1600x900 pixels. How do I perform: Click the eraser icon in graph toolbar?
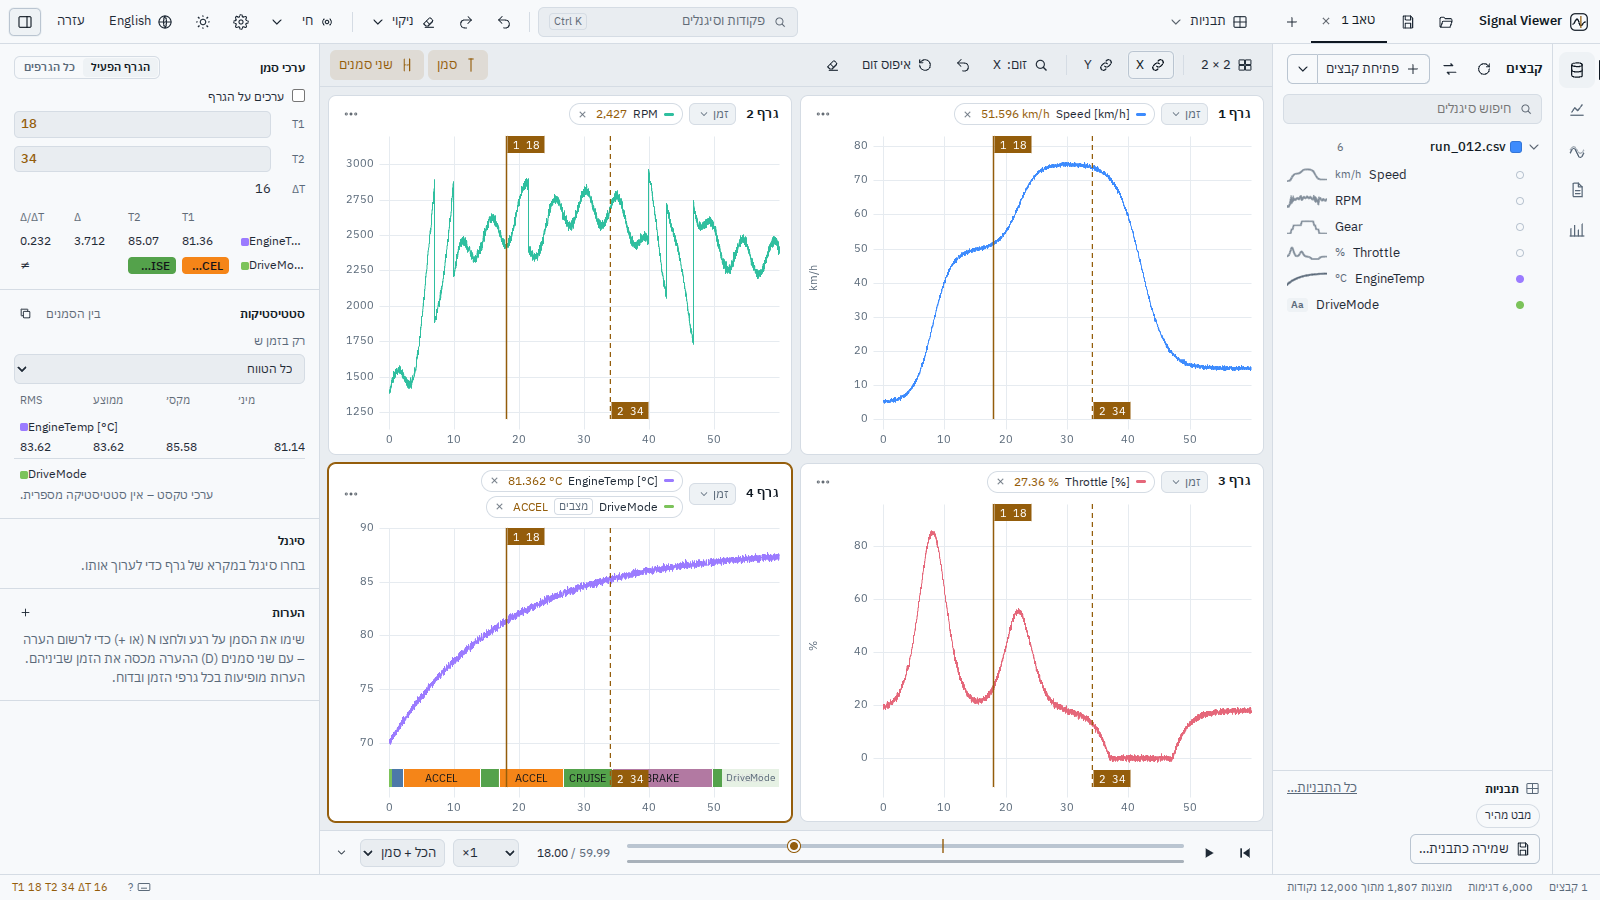(x=832, y=65)
